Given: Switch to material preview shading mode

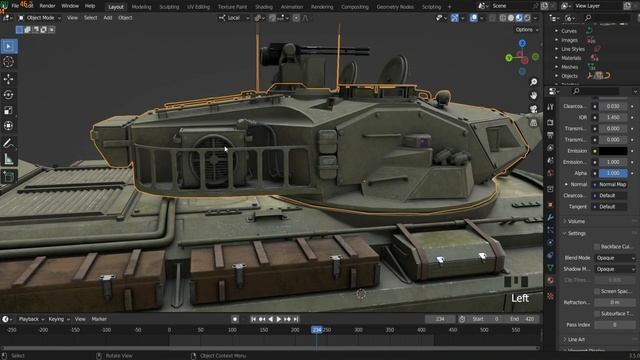Looking at the screenshot, I should 519,18.
